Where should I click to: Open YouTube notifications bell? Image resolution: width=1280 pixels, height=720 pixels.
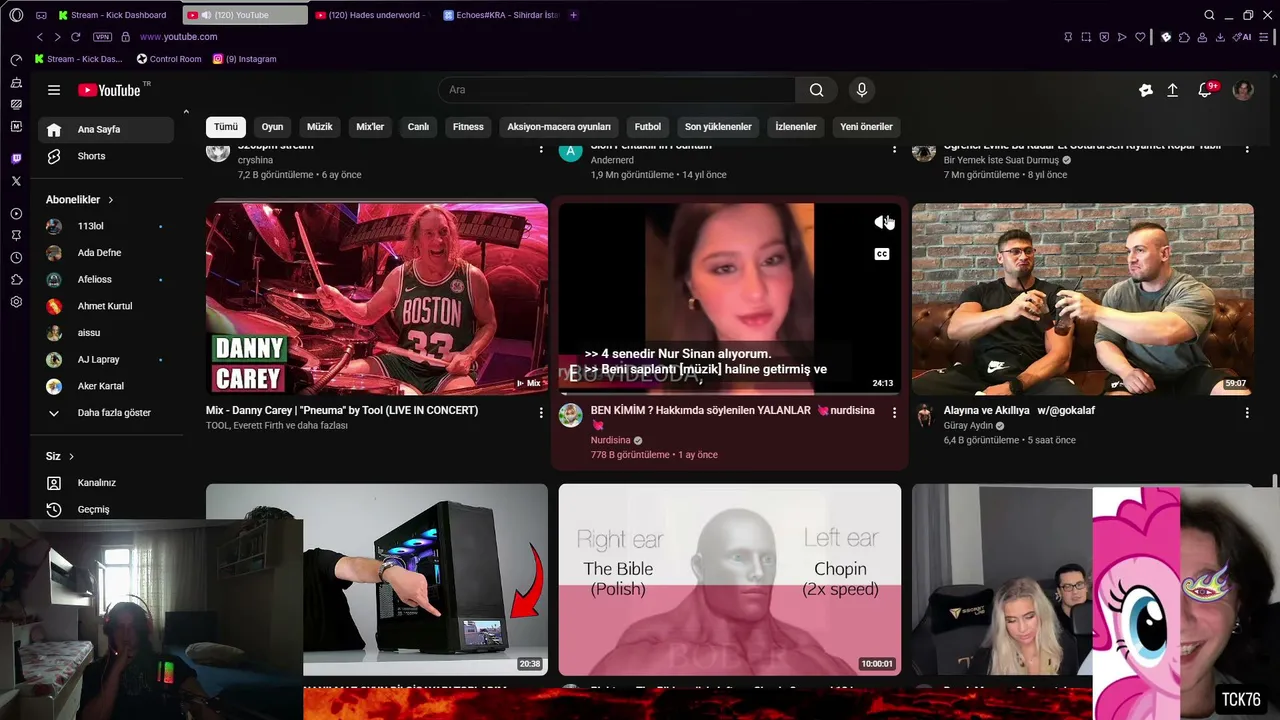1206,90
